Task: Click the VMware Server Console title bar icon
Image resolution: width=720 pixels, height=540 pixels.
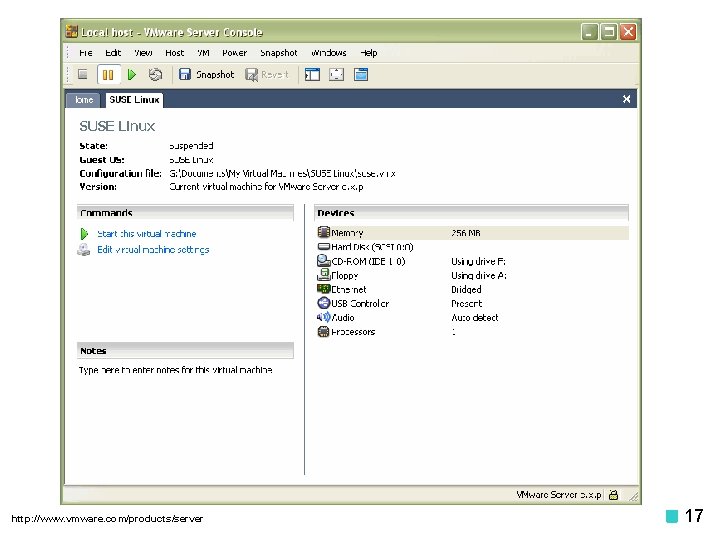Action: point(72,31)
